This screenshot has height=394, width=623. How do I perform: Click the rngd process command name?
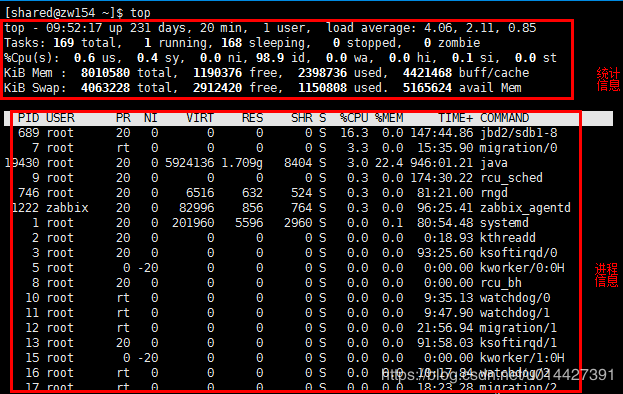494,193
